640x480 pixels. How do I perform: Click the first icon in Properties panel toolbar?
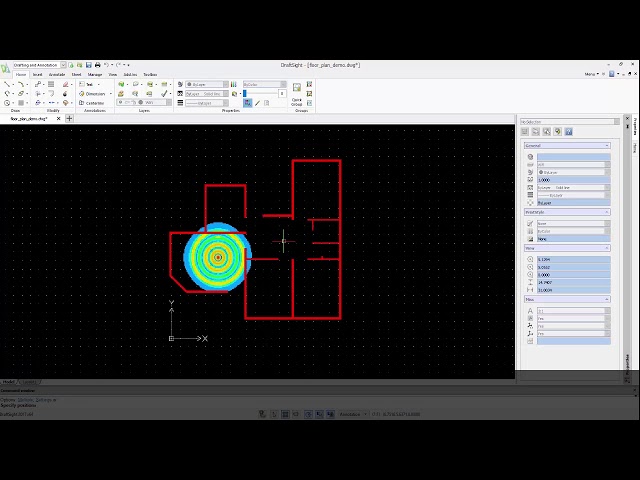pos(525,131)
